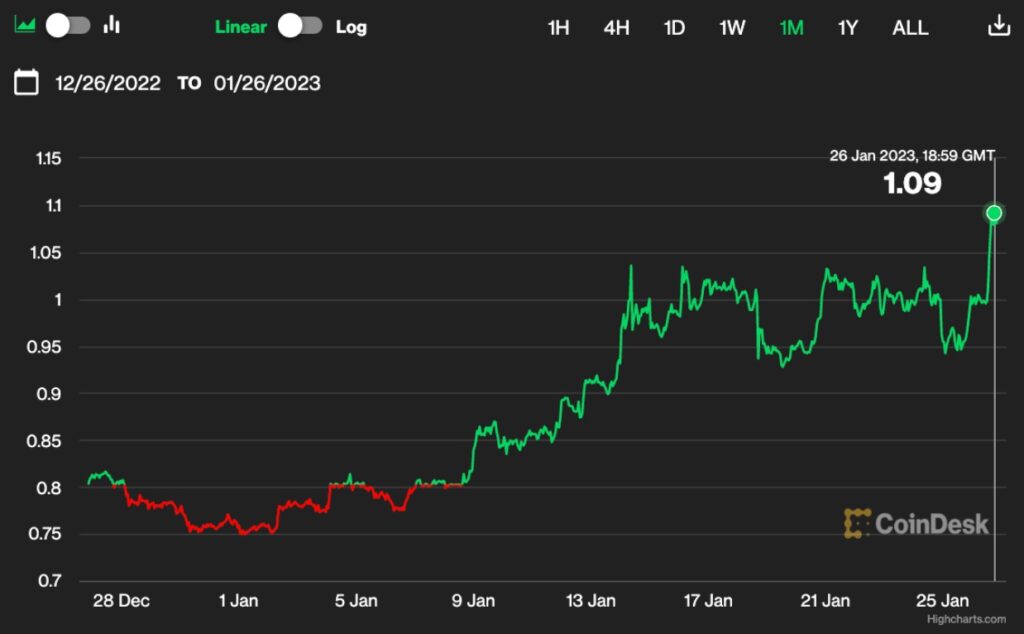Click the gold CoinDesk logo icon

point(857,522)
